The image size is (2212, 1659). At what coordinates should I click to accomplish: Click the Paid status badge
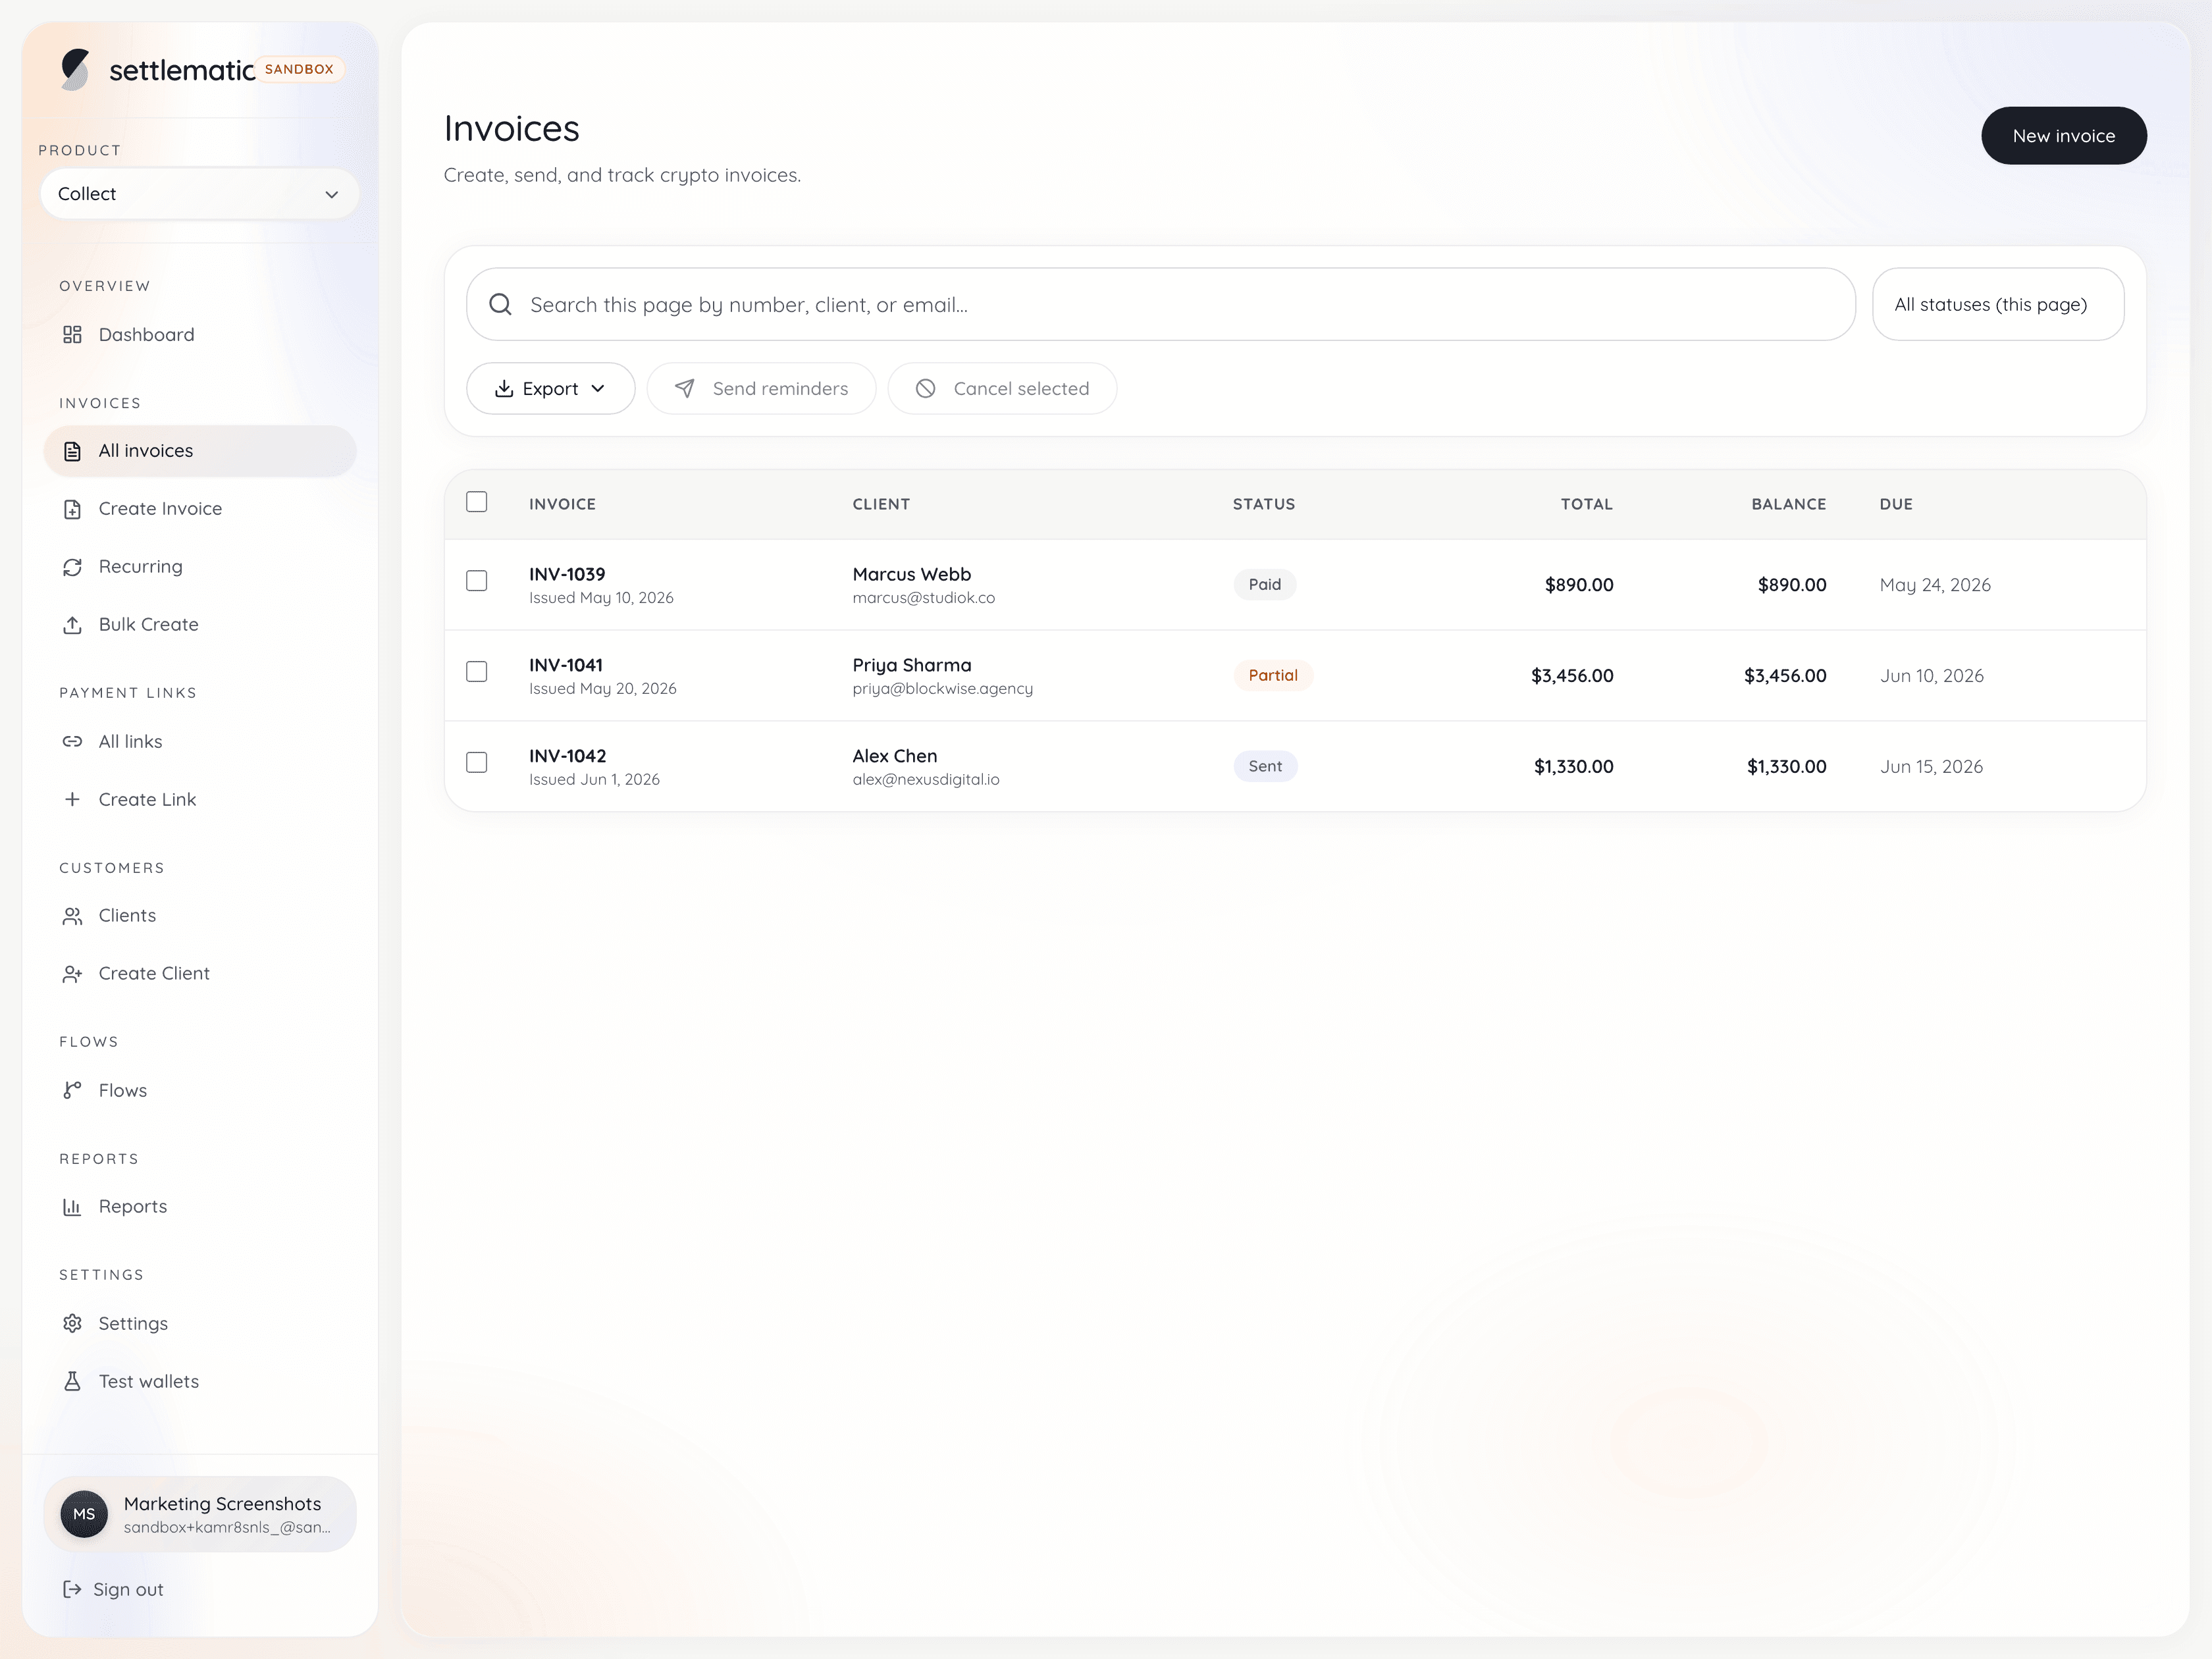click(x=1265, y=584)
